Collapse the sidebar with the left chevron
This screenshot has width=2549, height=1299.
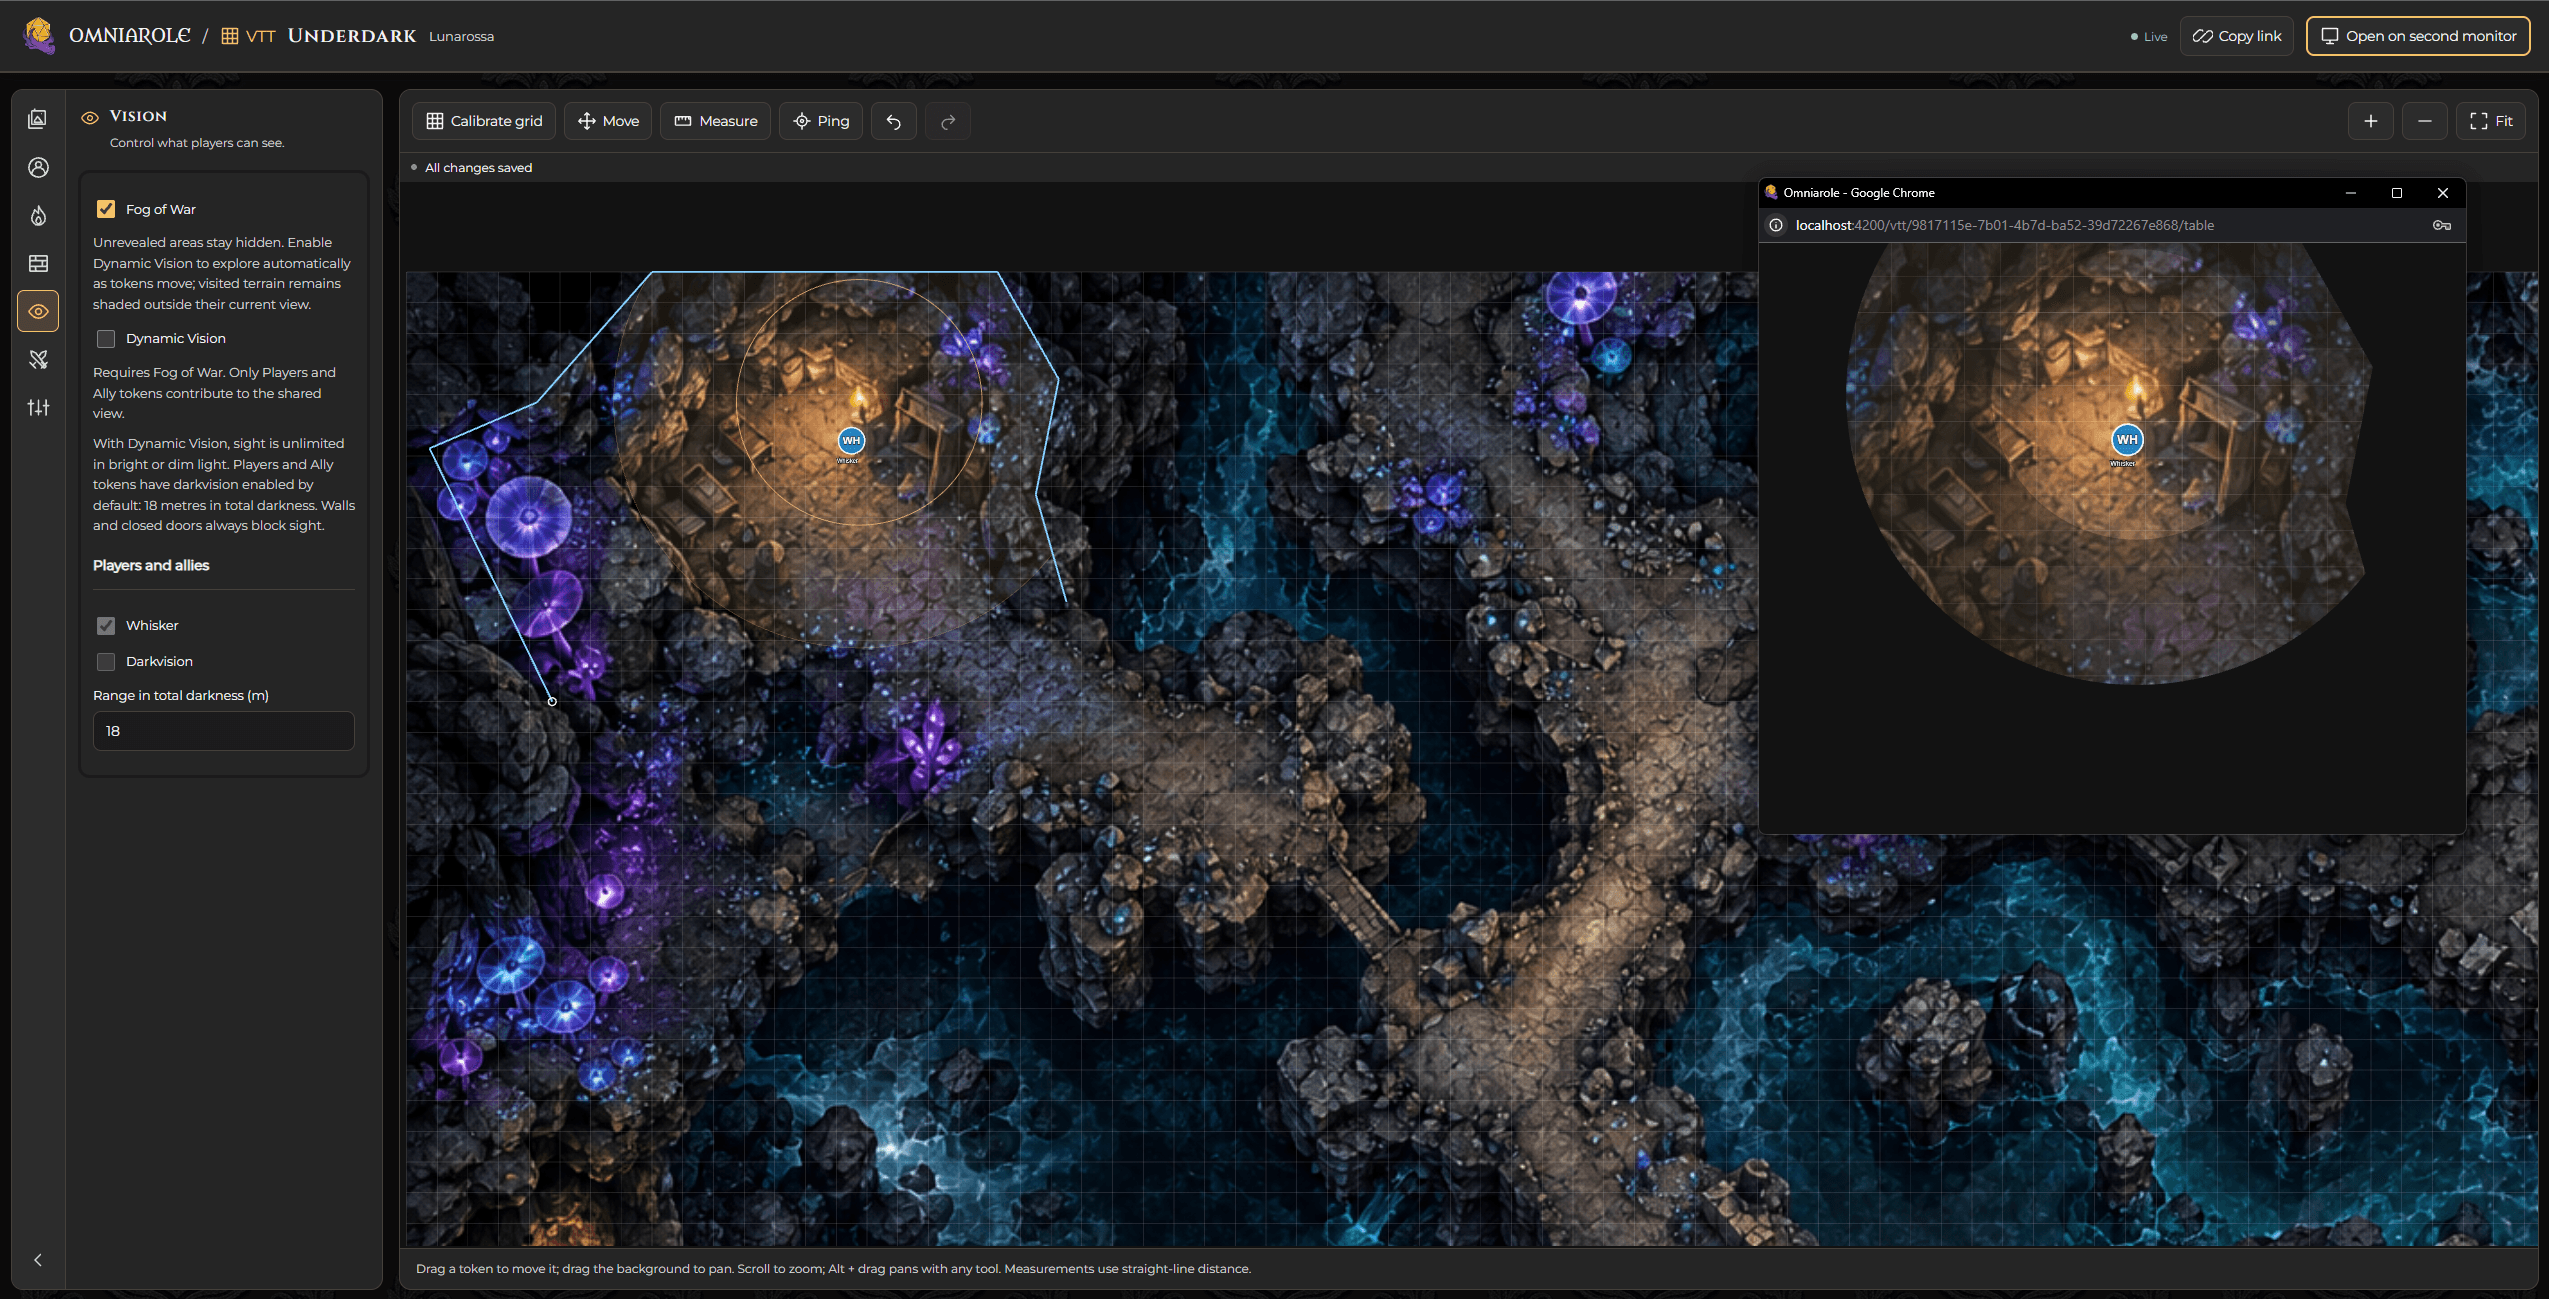(38, 1260)
